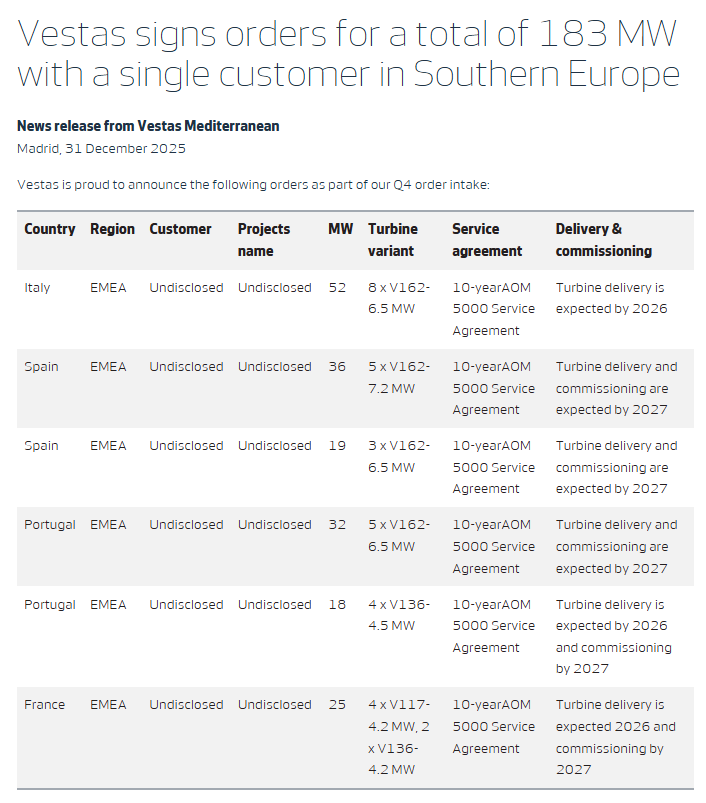
Task: Click the "Italy" country cell
Action: point(37,288)
